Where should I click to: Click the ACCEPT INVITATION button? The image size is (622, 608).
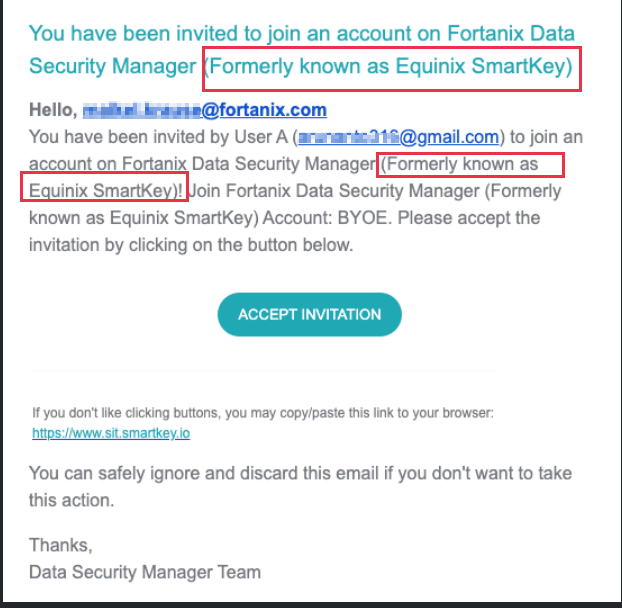(x=309, y=314)
